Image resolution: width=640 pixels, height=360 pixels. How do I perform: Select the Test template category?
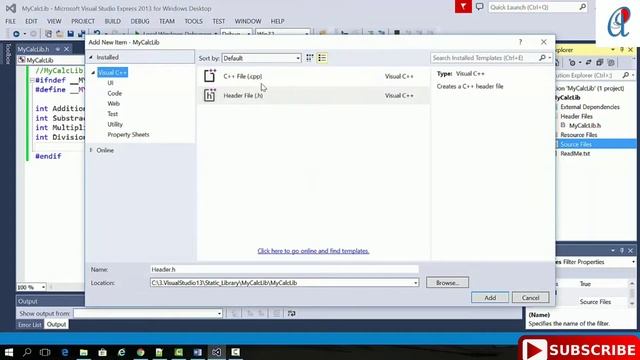pyautogui.click(x=113, y=114)
